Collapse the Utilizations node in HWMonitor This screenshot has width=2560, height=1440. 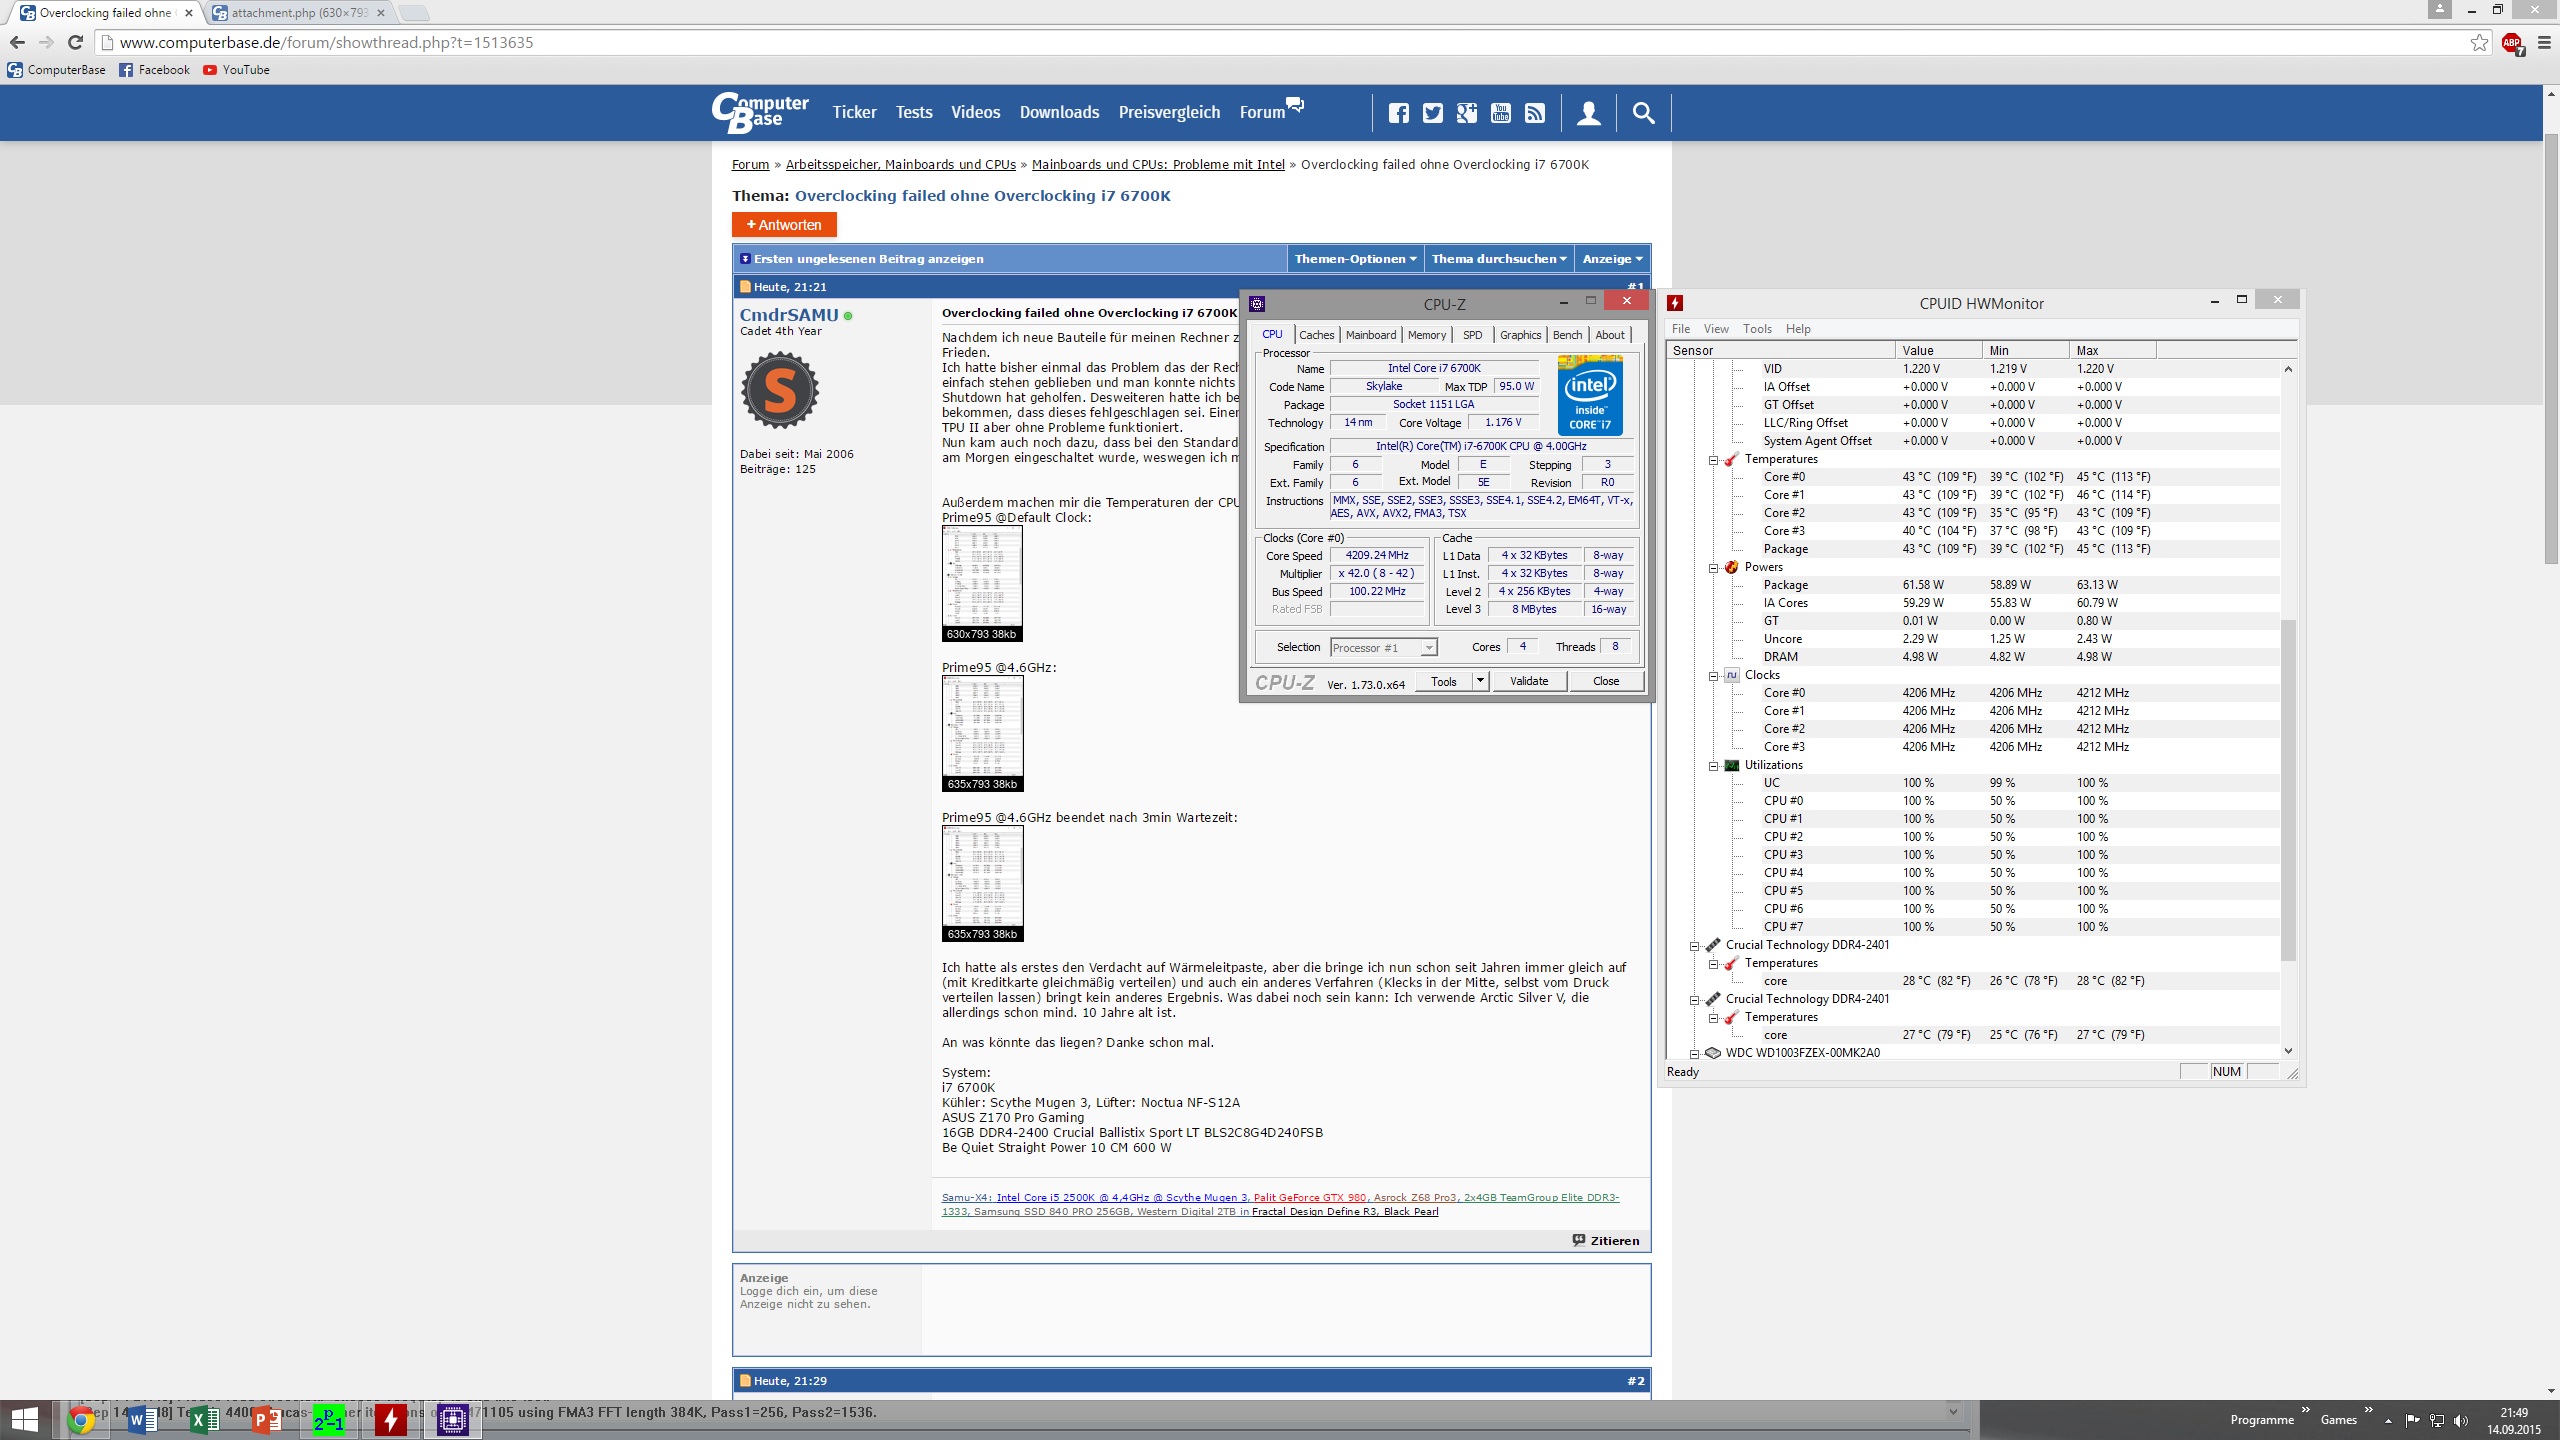[1713, 766]
